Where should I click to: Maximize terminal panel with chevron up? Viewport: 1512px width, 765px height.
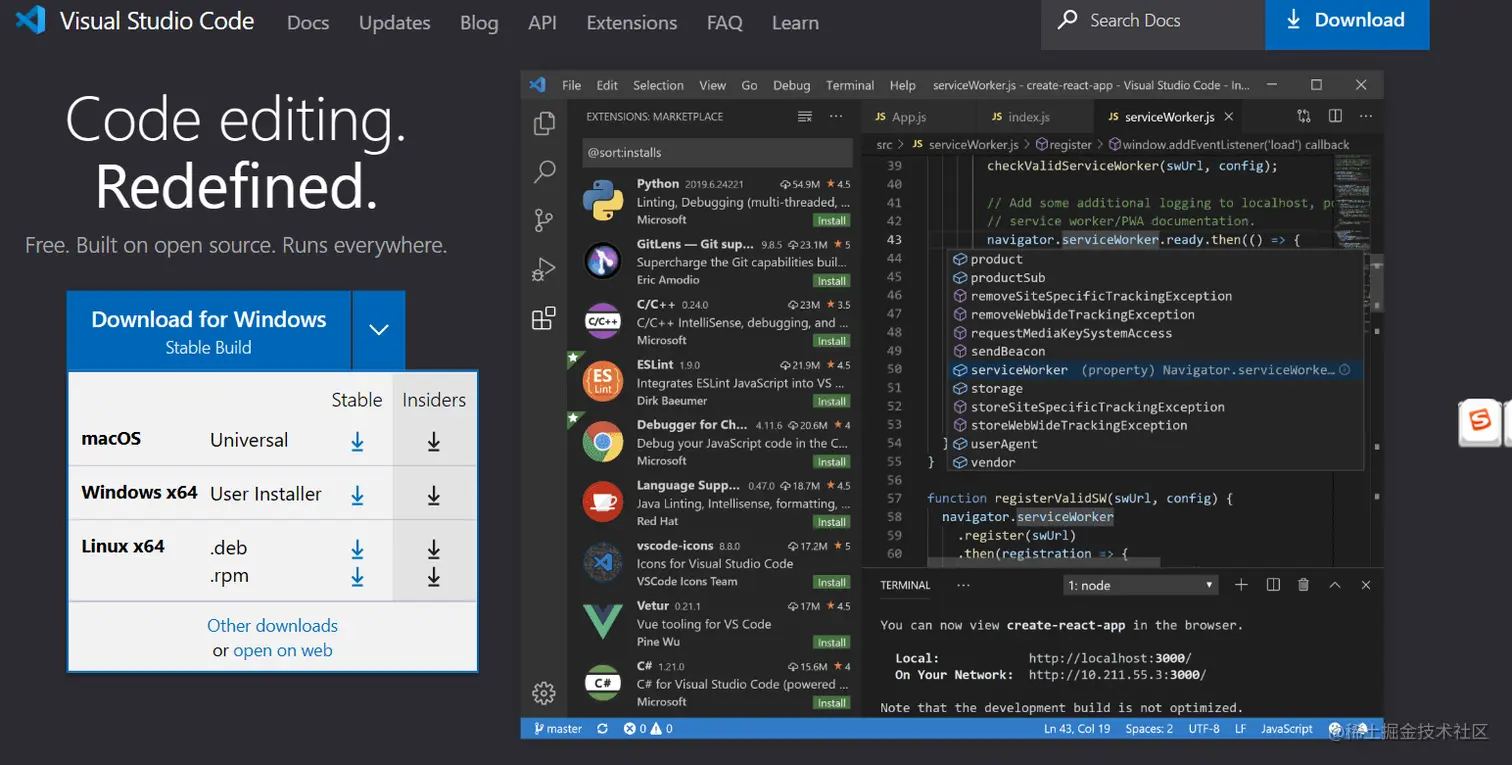(1335, 585)
